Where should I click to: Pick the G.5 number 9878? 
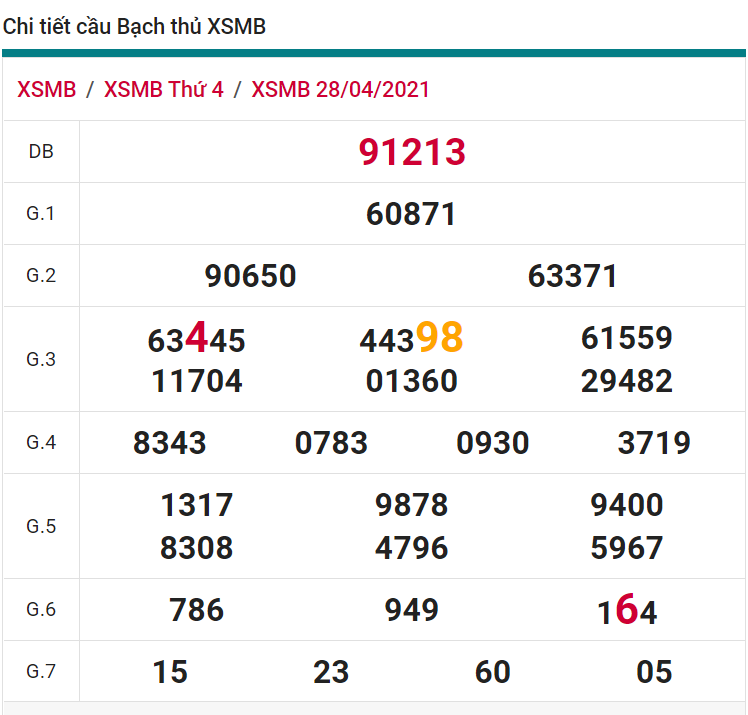(x=411, y=505)
